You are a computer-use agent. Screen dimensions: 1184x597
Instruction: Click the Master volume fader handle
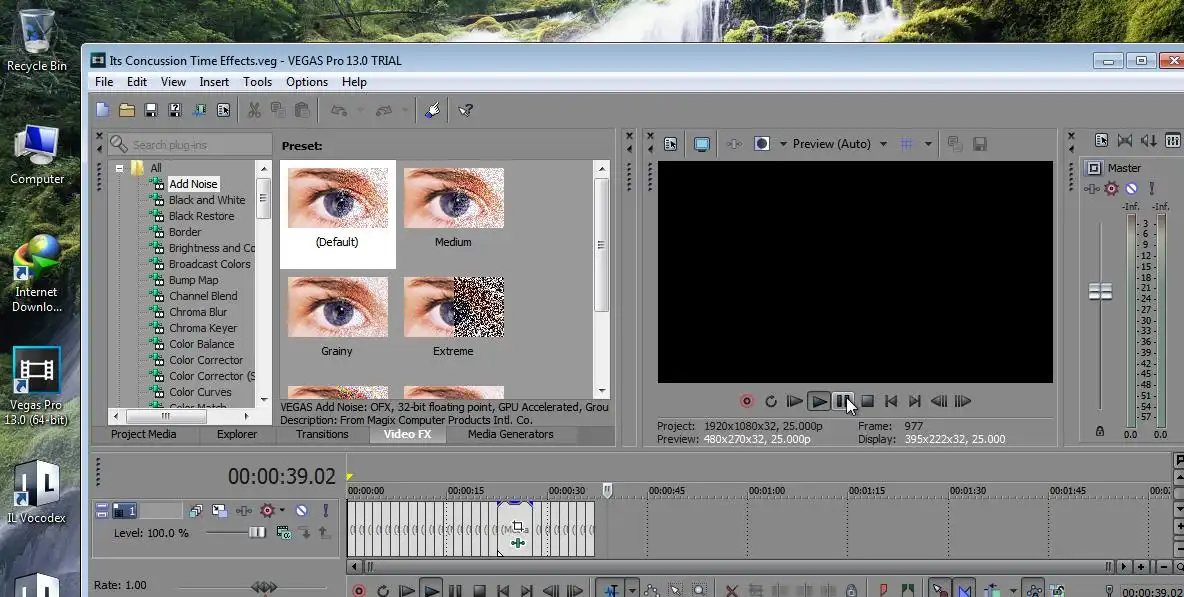coord(1100,291)
